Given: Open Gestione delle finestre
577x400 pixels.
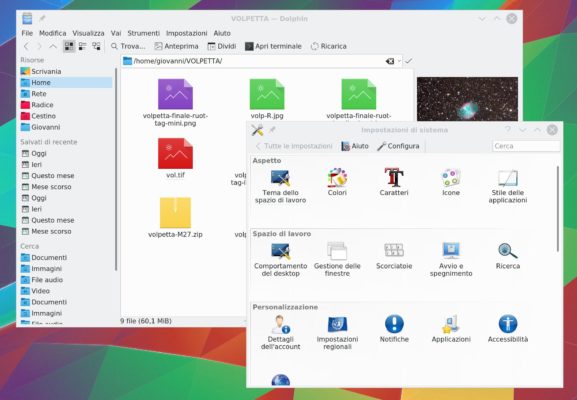Looking at the screenshot, I should coord(337,259).
